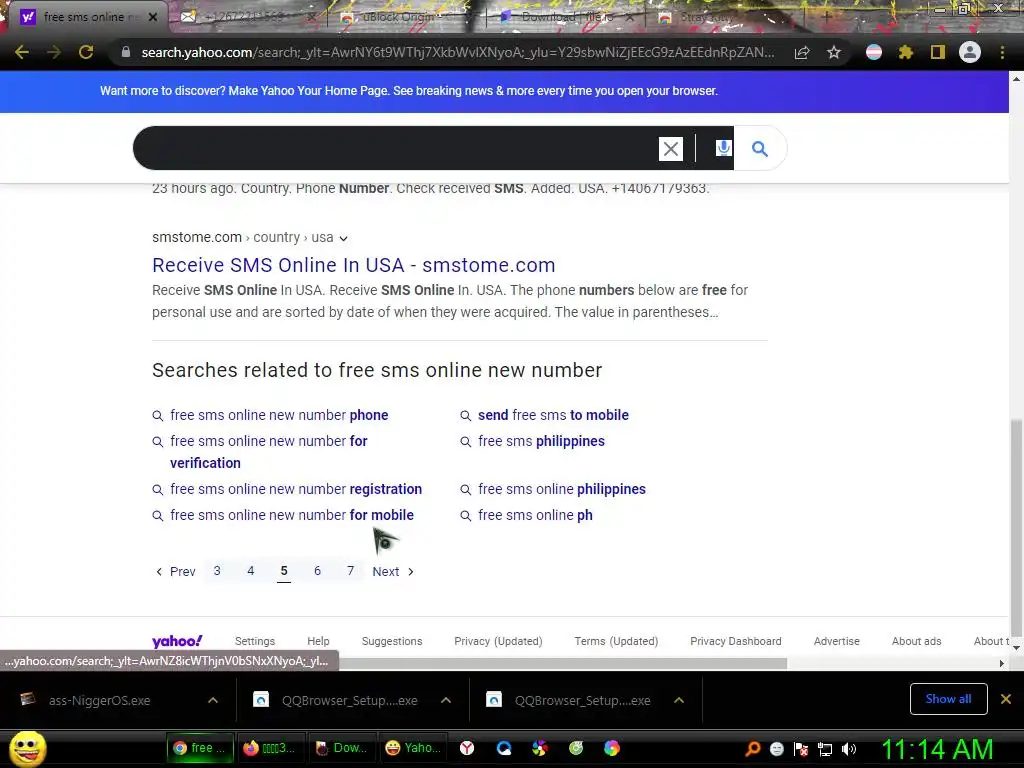Search 'free sms online new number registration'

click(x=296, y=489)
